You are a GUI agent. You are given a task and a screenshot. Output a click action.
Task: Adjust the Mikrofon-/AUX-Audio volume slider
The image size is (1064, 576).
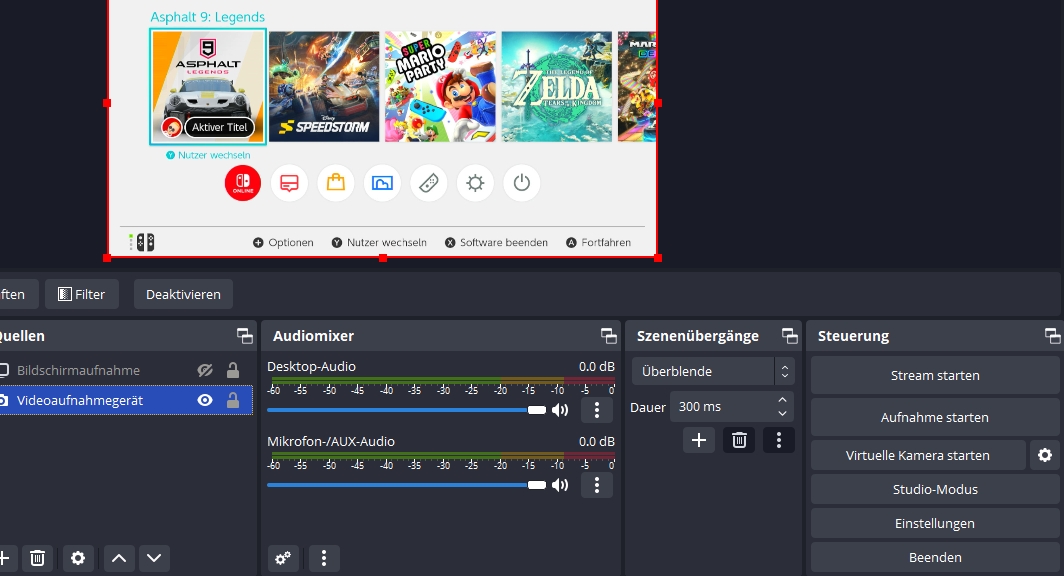(406, 485)
